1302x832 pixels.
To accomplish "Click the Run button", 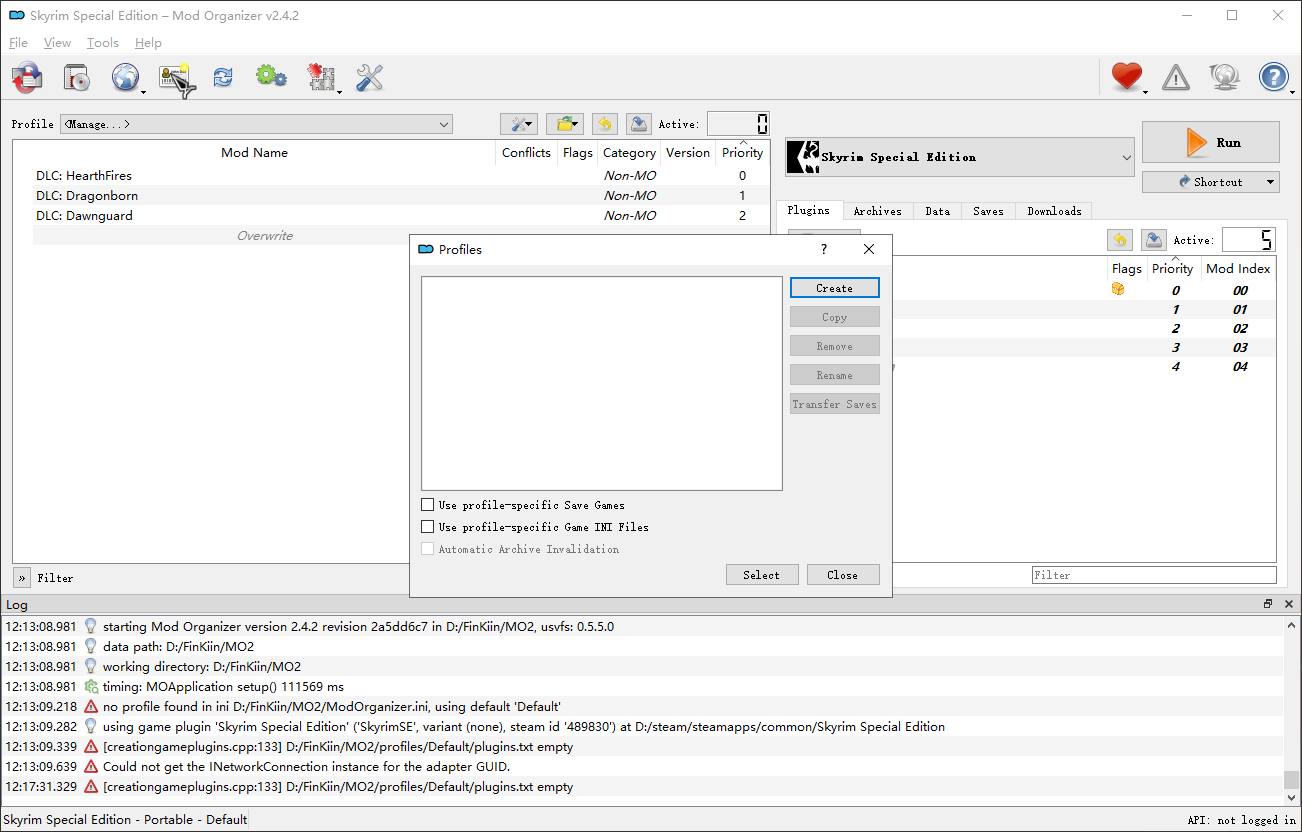I will tap(1211, 142).
